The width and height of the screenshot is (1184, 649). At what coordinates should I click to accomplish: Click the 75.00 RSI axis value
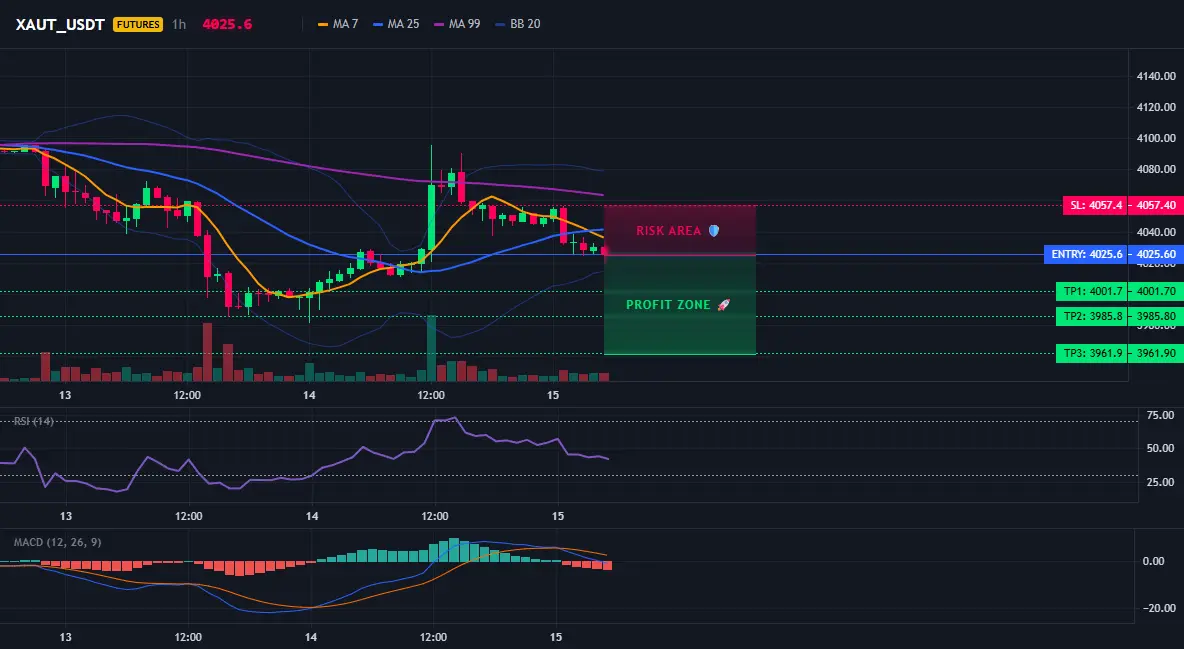pos(1160,416)
